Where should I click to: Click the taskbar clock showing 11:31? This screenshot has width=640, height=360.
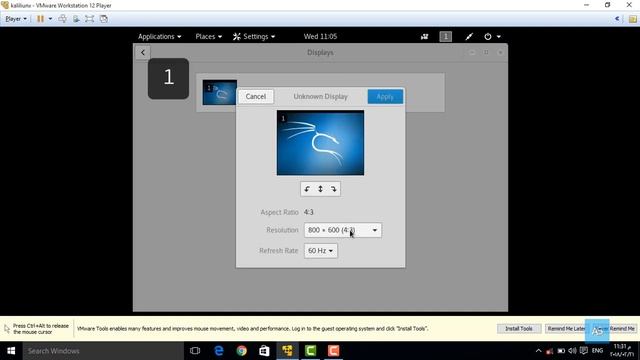tap(622, 351)
